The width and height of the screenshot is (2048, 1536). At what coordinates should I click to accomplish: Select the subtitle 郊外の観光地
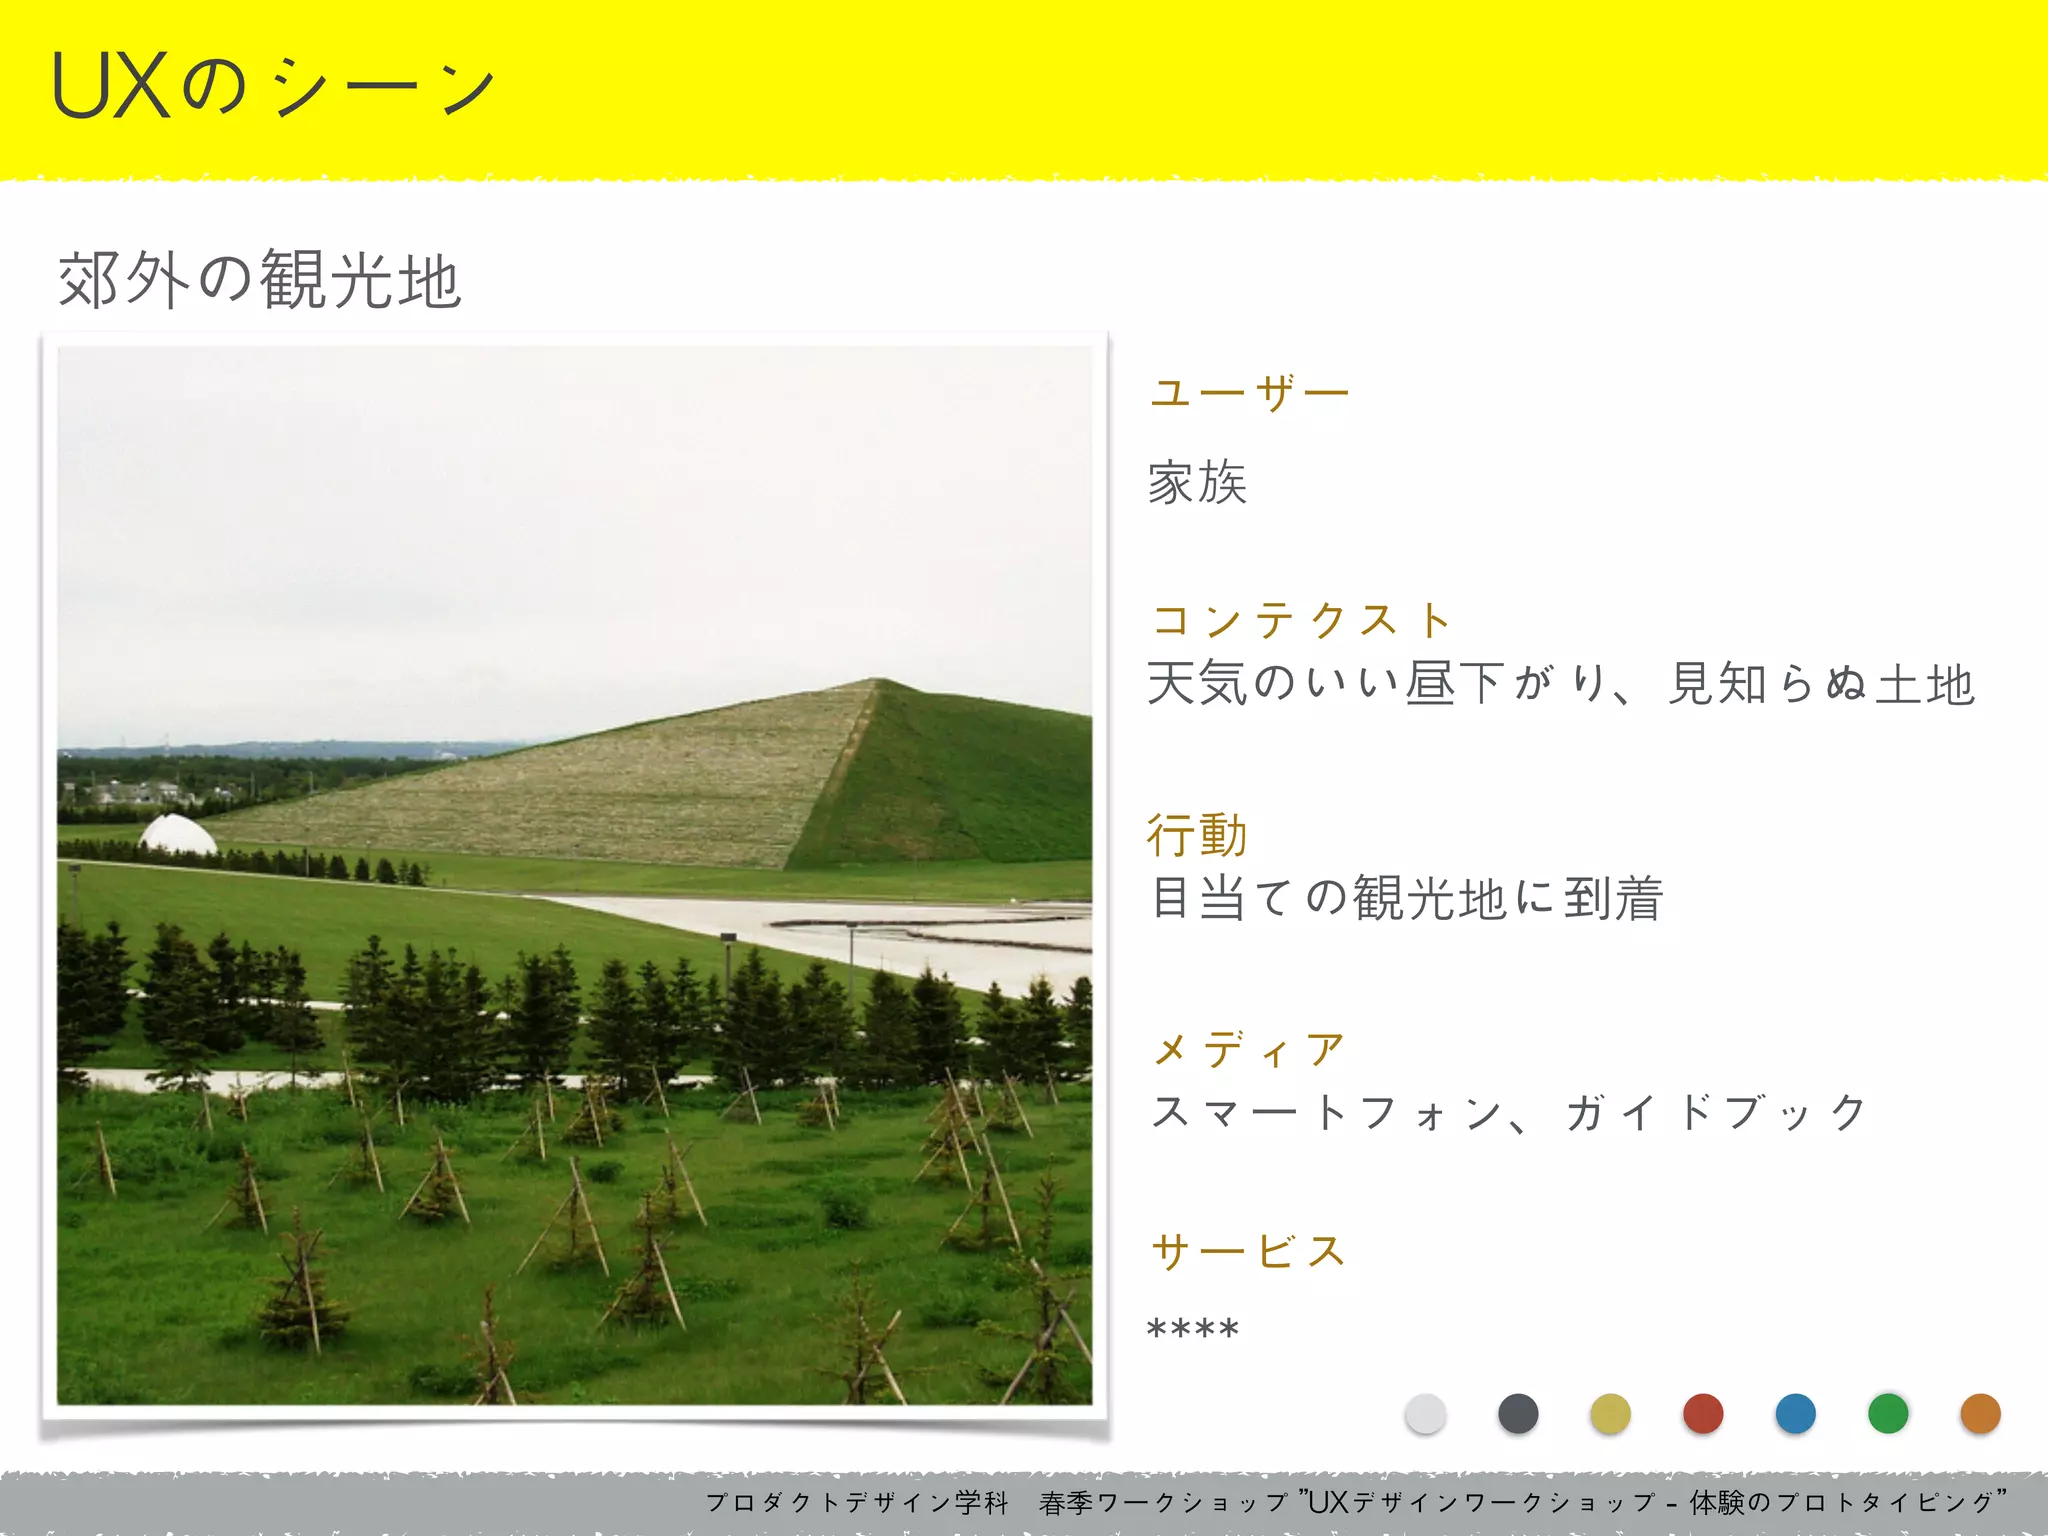(260, 280)
